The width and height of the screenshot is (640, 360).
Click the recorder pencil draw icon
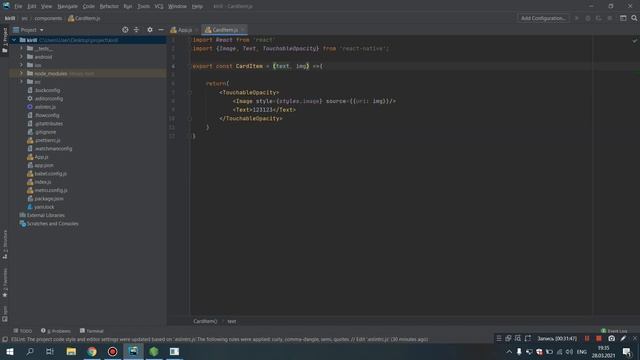tap(623, 338)
